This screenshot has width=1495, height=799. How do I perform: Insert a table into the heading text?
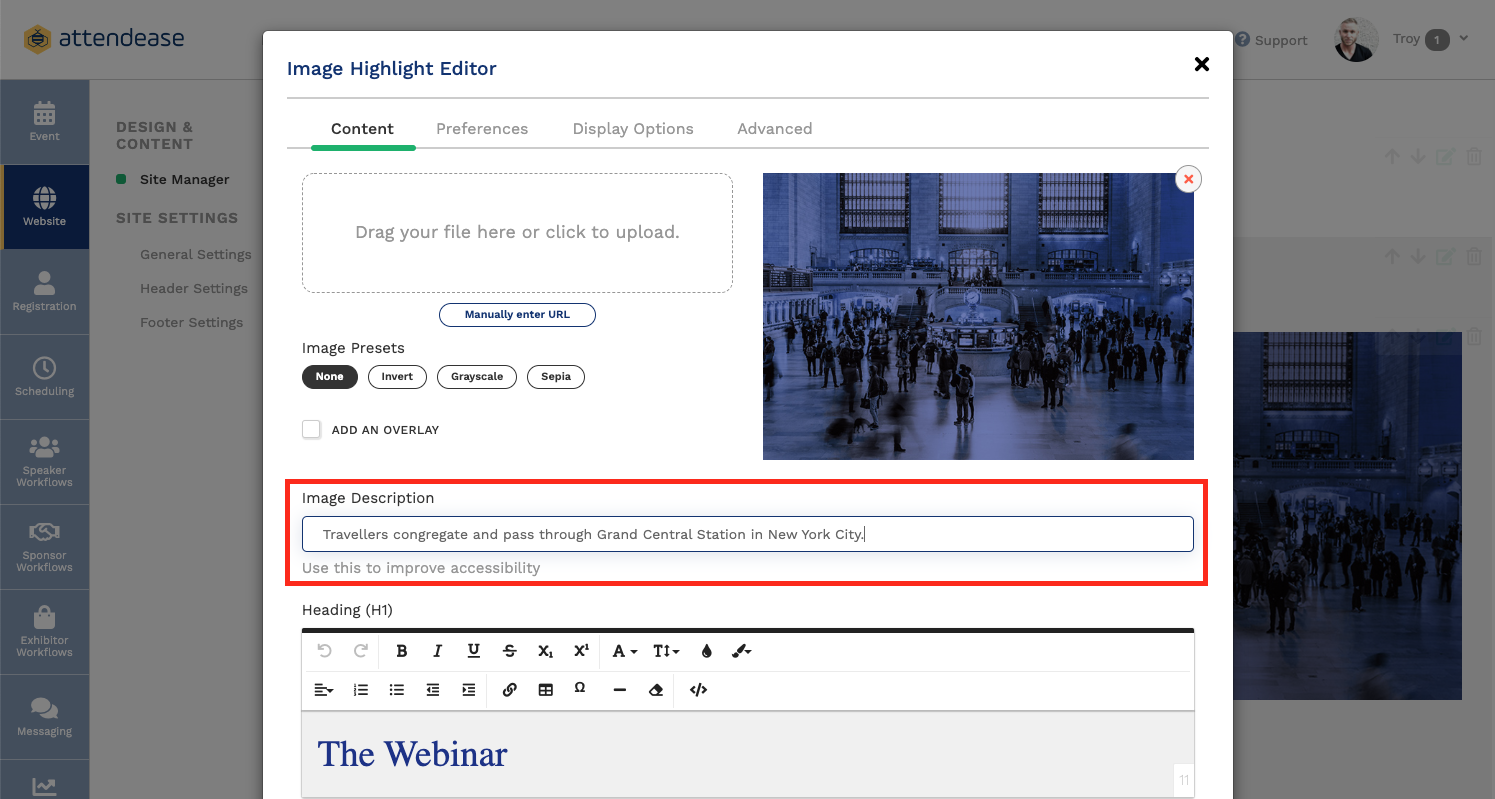[545, 690]
